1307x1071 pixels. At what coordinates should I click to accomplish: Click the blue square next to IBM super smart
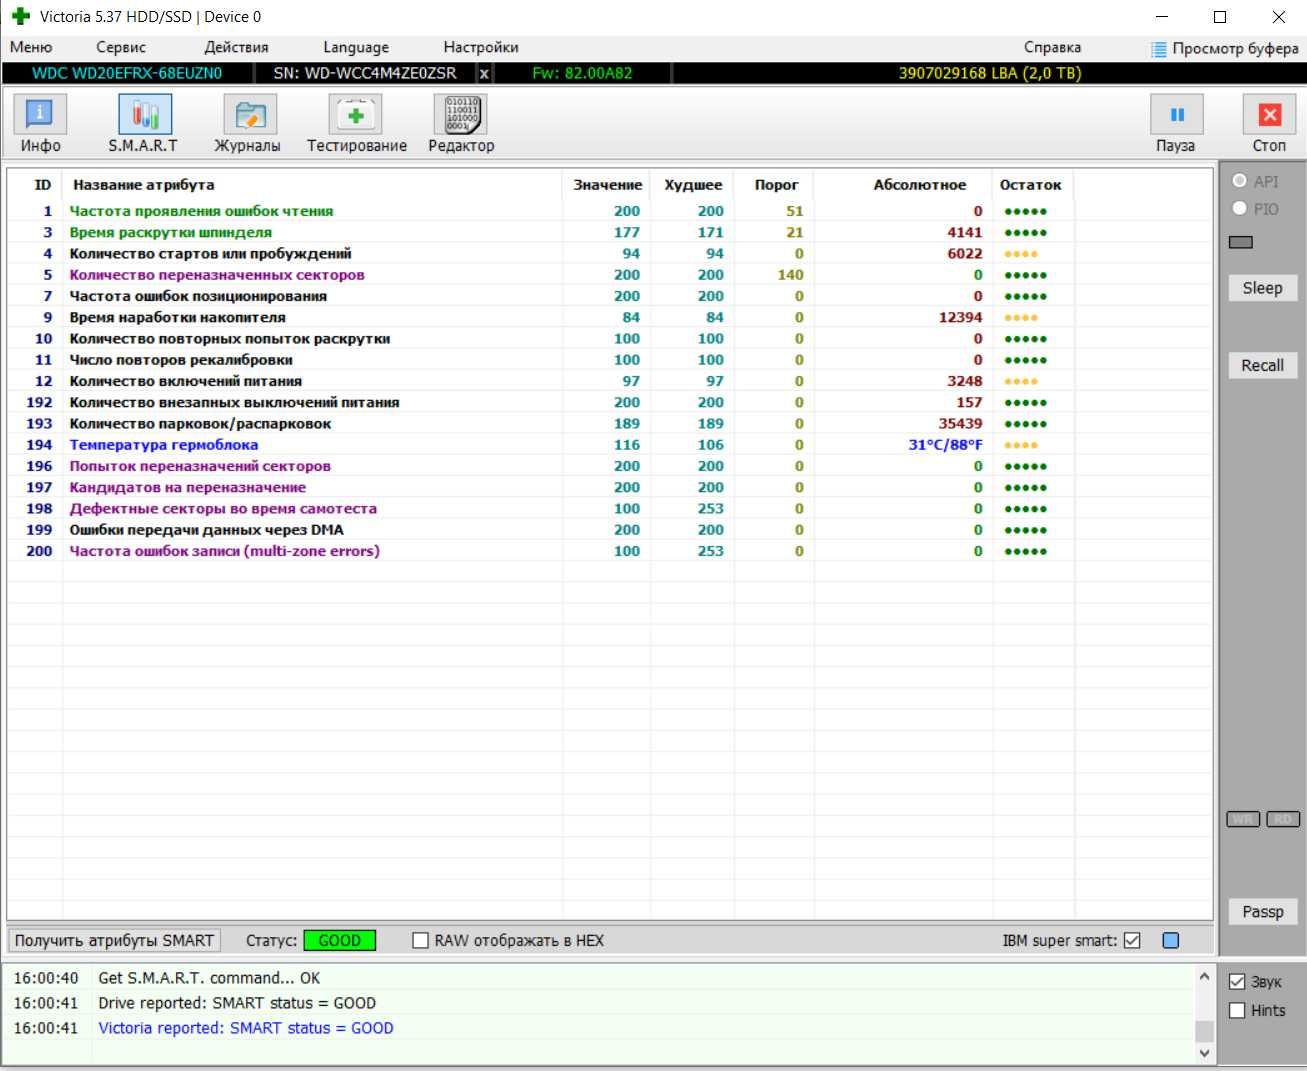tap(1171, 940)
